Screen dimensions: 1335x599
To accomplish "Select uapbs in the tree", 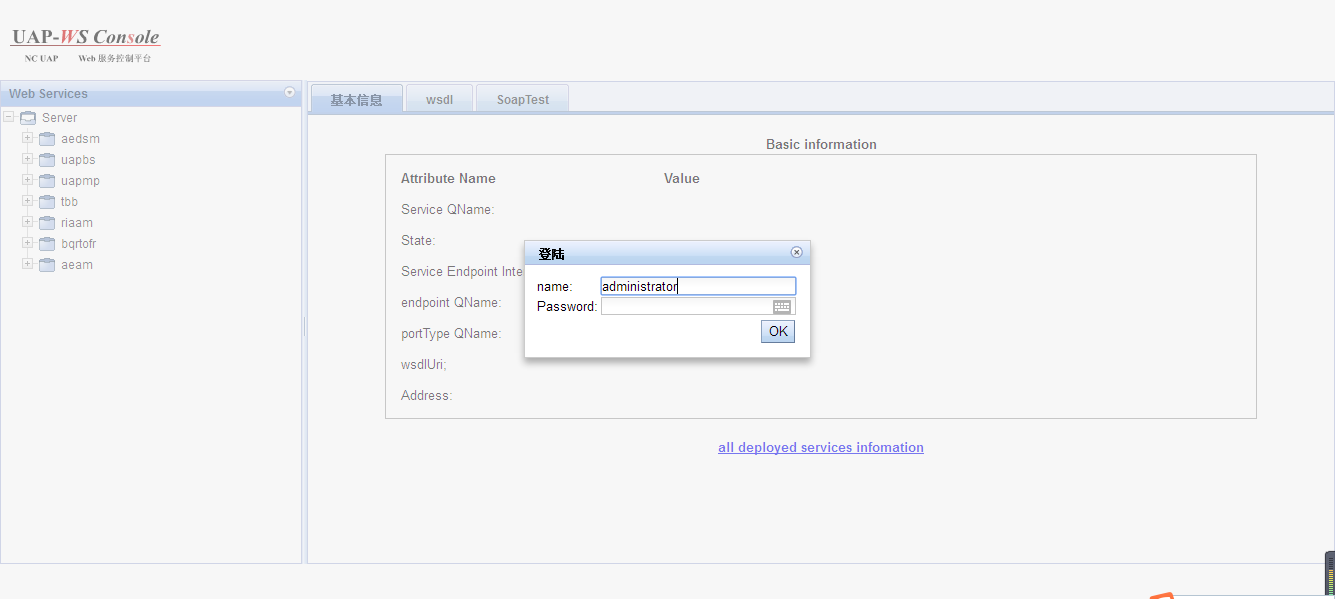I will (x=78, y=160).
